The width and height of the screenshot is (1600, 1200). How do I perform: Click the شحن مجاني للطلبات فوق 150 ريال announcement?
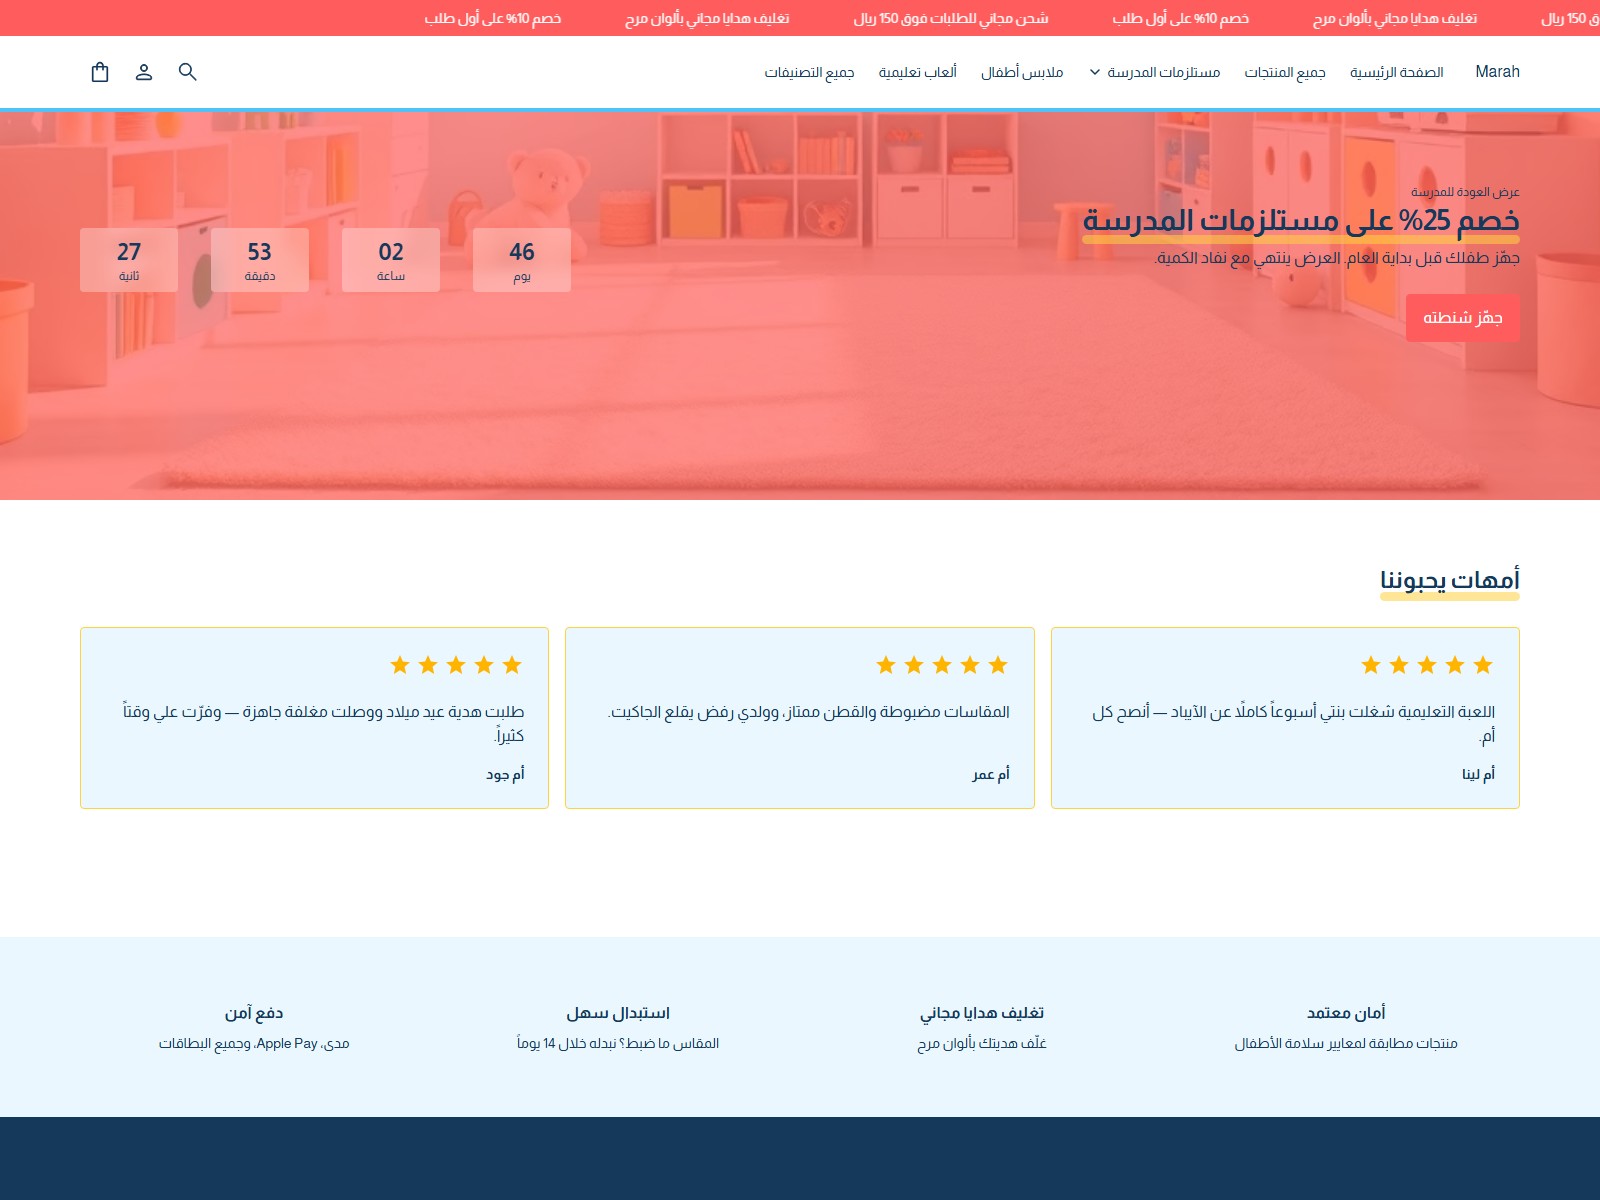pyautogui.click(x=951, y=18)
